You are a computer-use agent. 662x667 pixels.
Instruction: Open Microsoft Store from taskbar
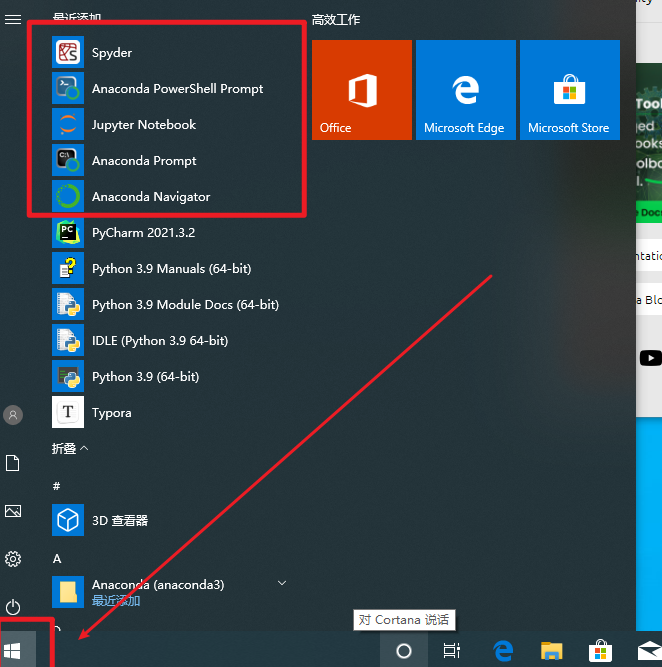pos(600,651)
